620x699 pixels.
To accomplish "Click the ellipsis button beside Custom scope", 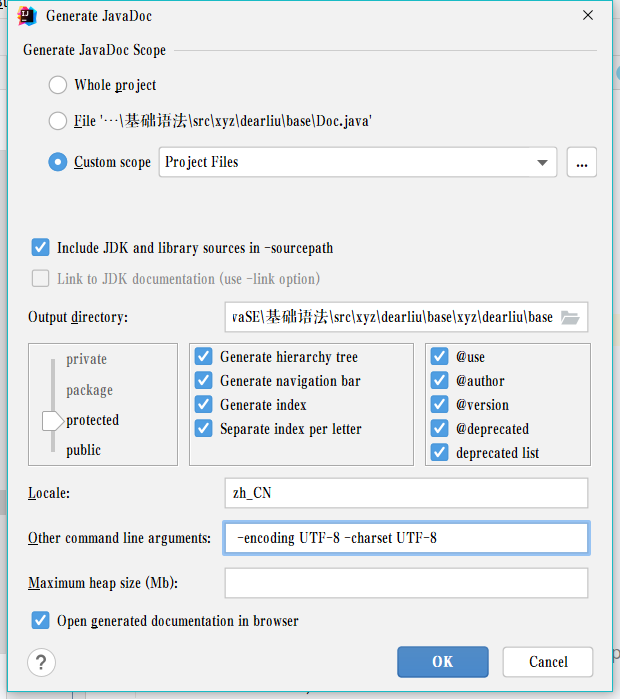I will [x=582, y=162].
